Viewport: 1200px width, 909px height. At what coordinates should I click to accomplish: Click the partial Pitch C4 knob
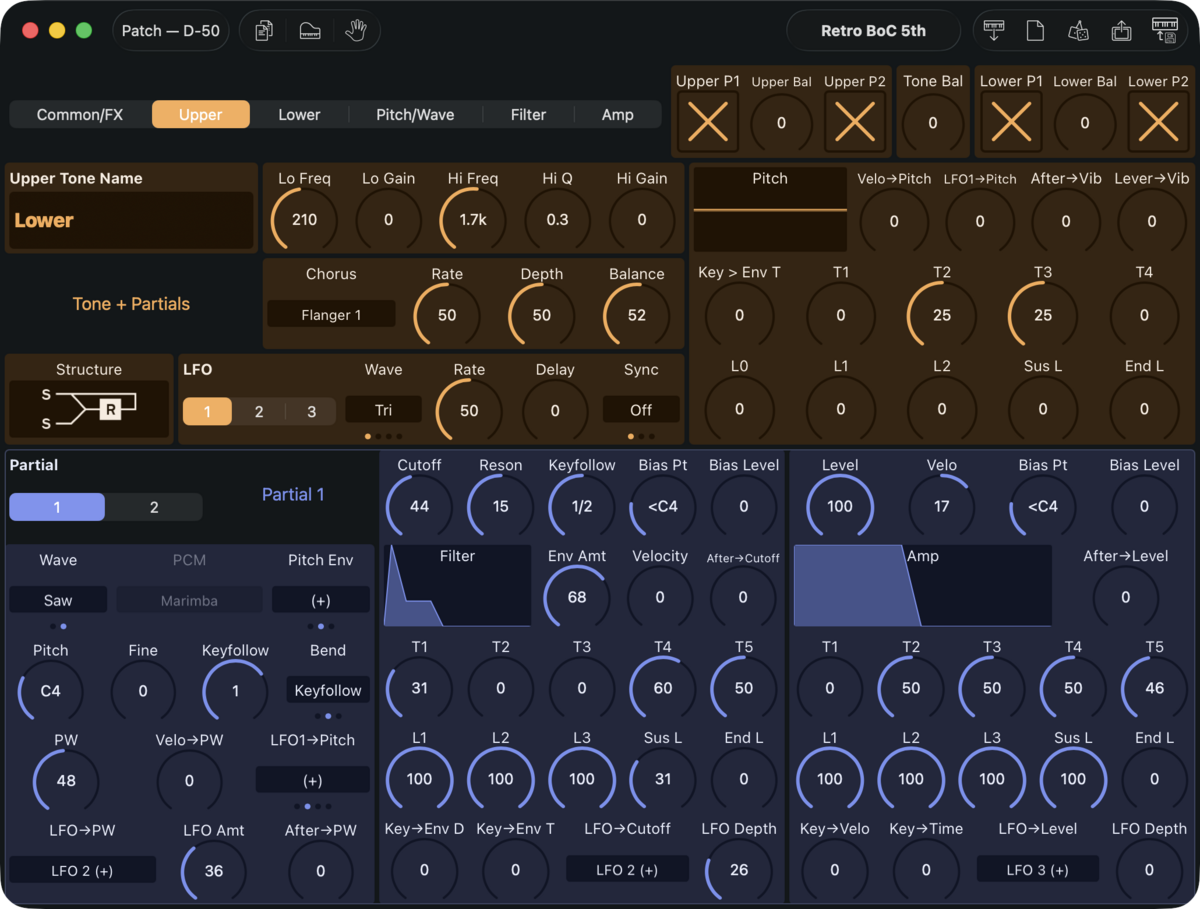pos(50,690)
